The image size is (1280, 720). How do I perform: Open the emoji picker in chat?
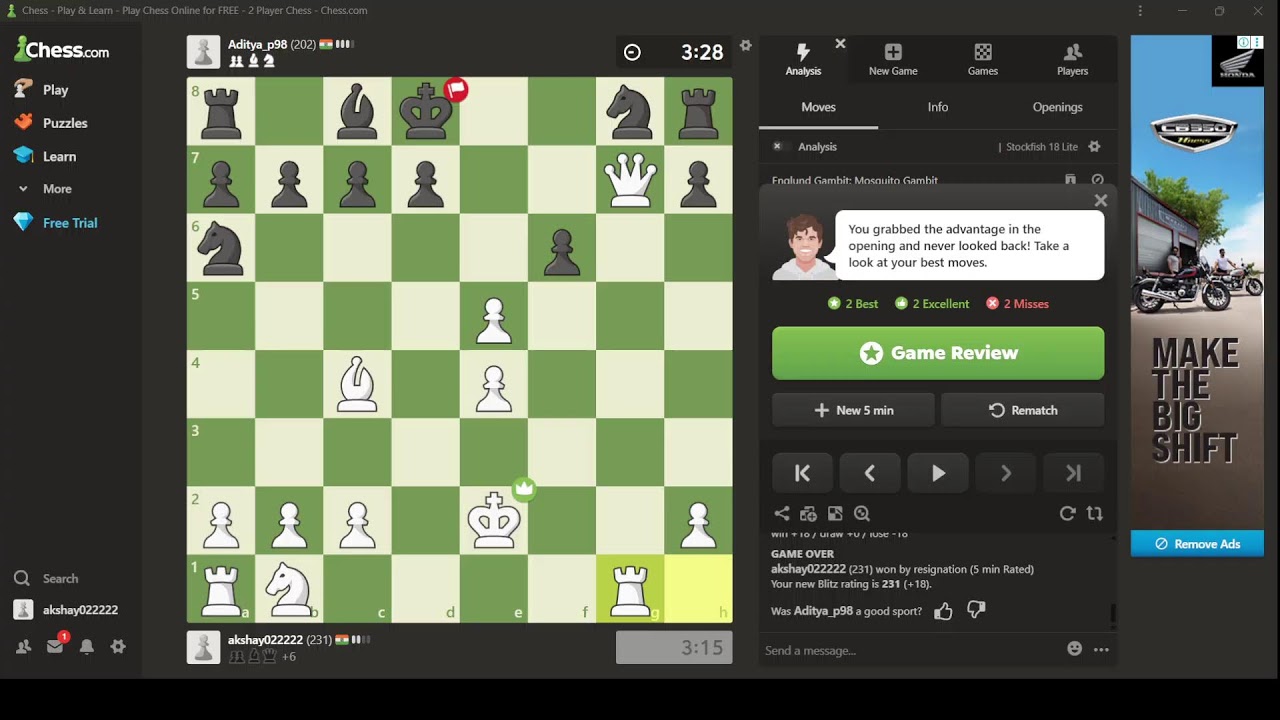1074,649
